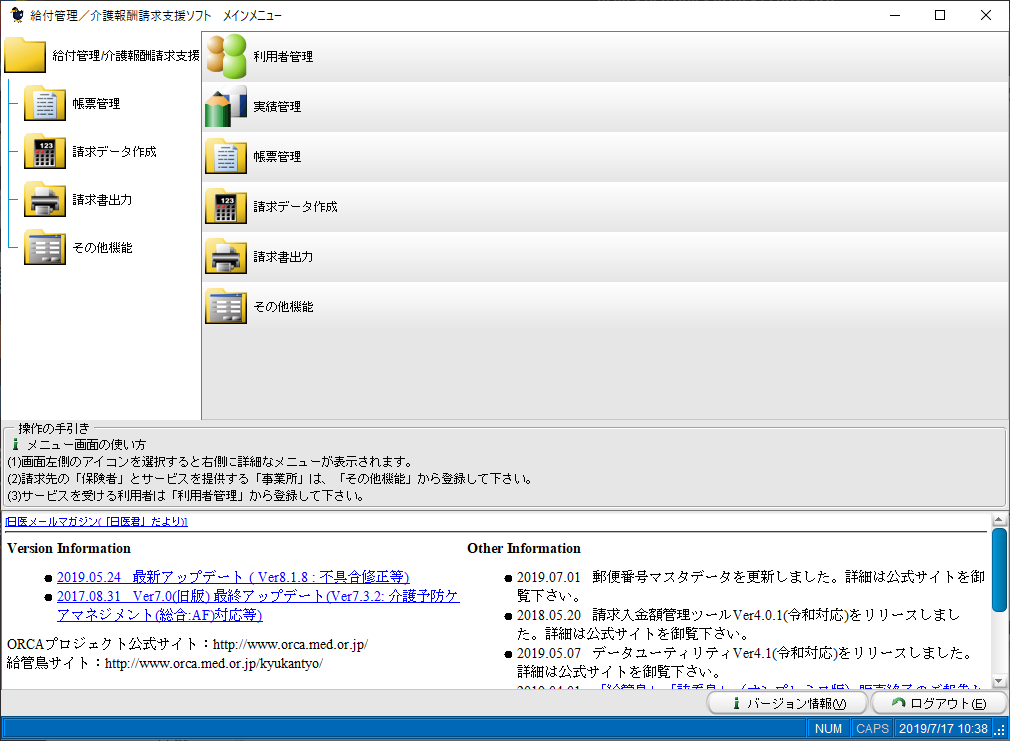Open 実績管理 in the main menu panel
Image resolution: width=1010 pixels, height=741 pixels.
point(280,106)
